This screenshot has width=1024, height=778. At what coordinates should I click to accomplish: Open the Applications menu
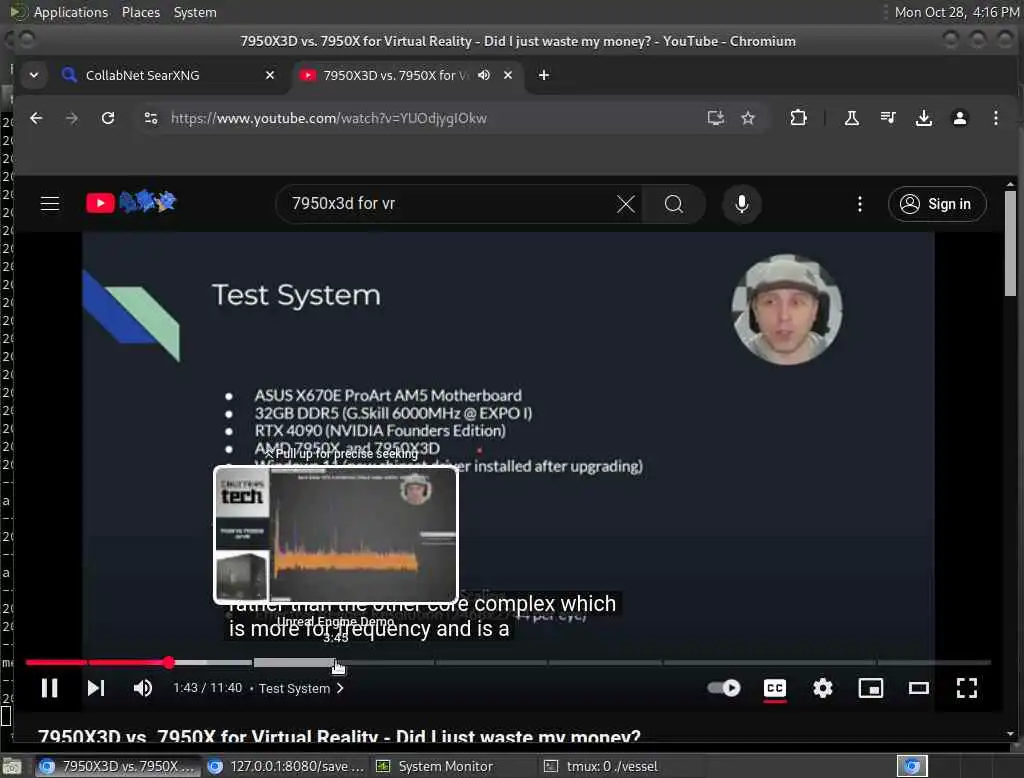click(71, 12)
